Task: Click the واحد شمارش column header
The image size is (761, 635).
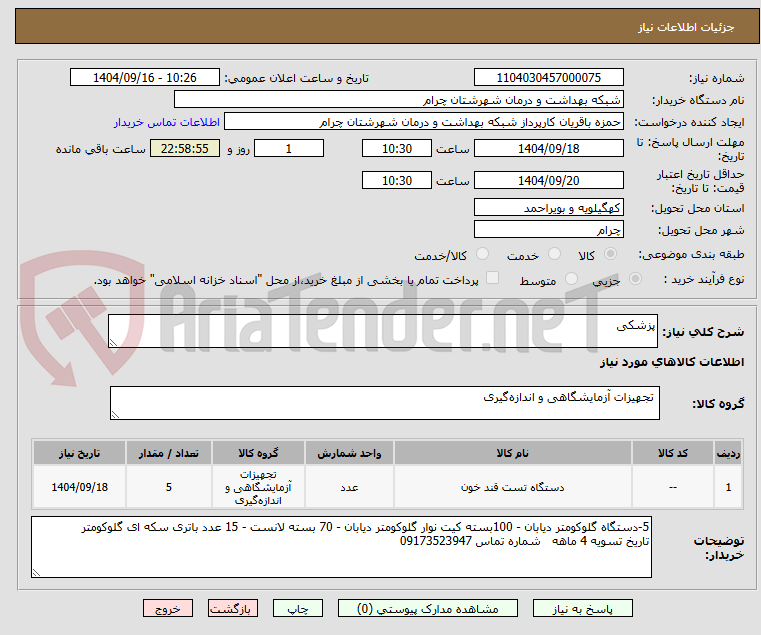Action: (x=349, y=453)
